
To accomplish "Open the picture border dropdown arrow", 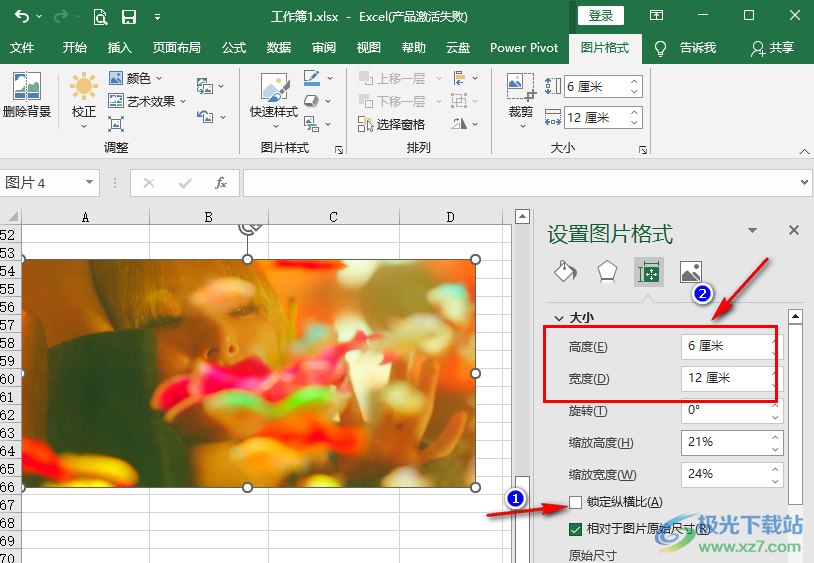I will 330,78.
